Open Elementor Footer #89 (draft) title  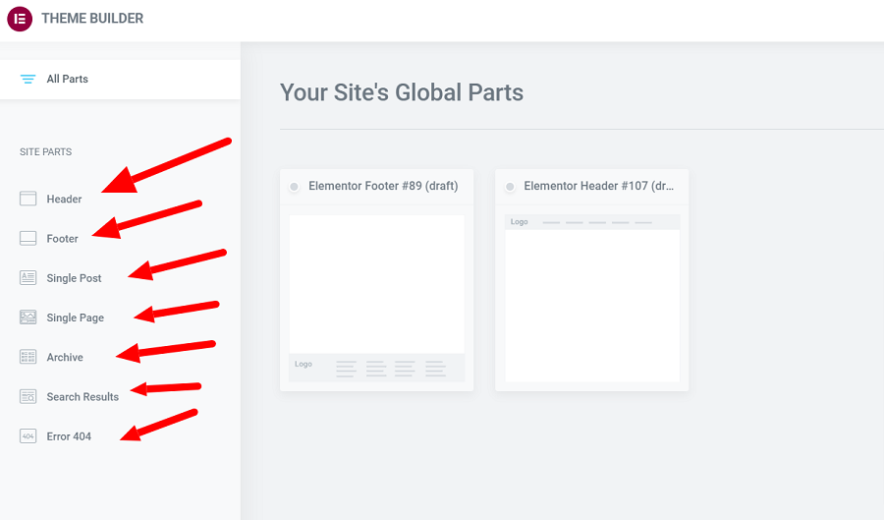click(x=383, y=186)
